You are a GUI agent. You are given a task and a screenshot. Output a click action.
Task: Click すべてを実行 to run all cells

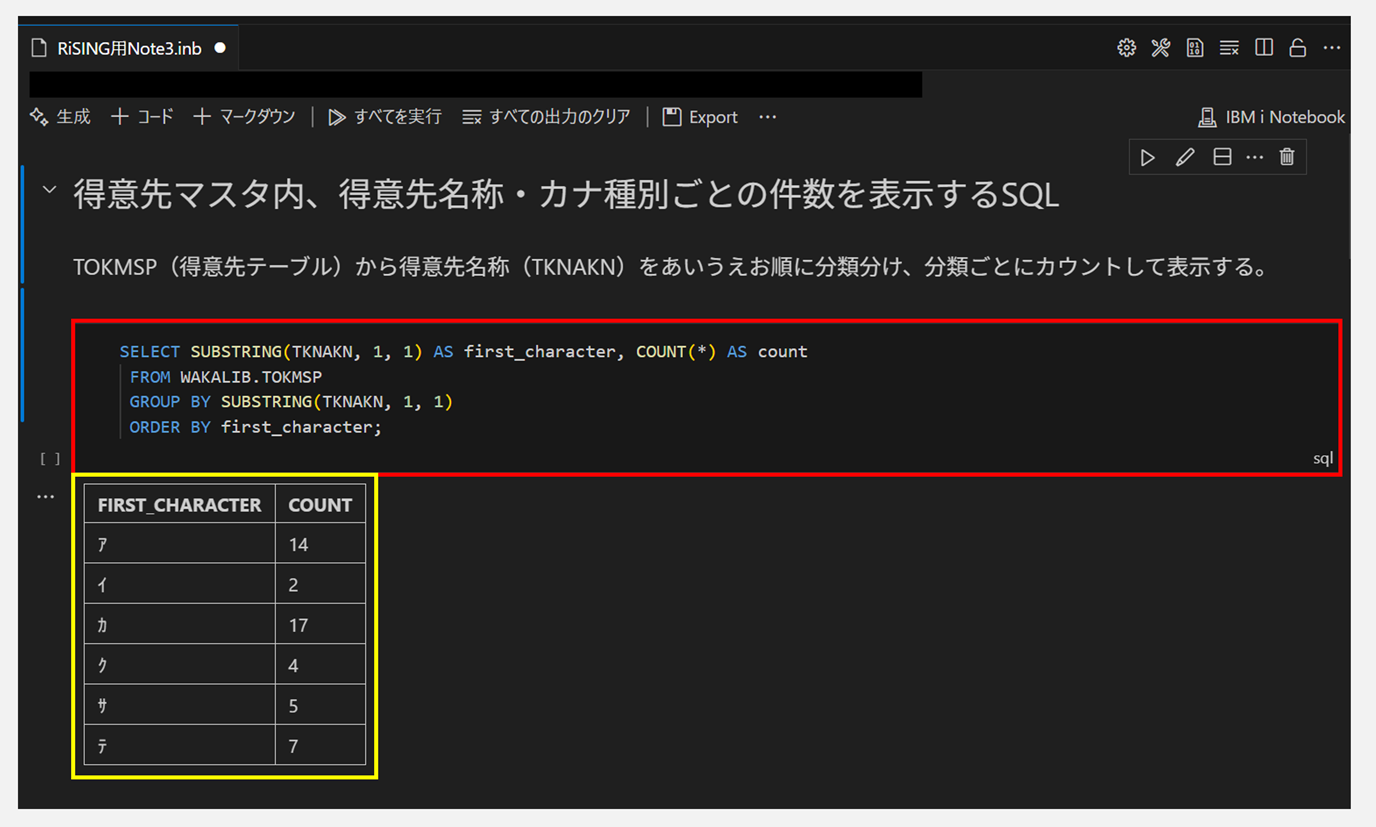click(385, 117)
